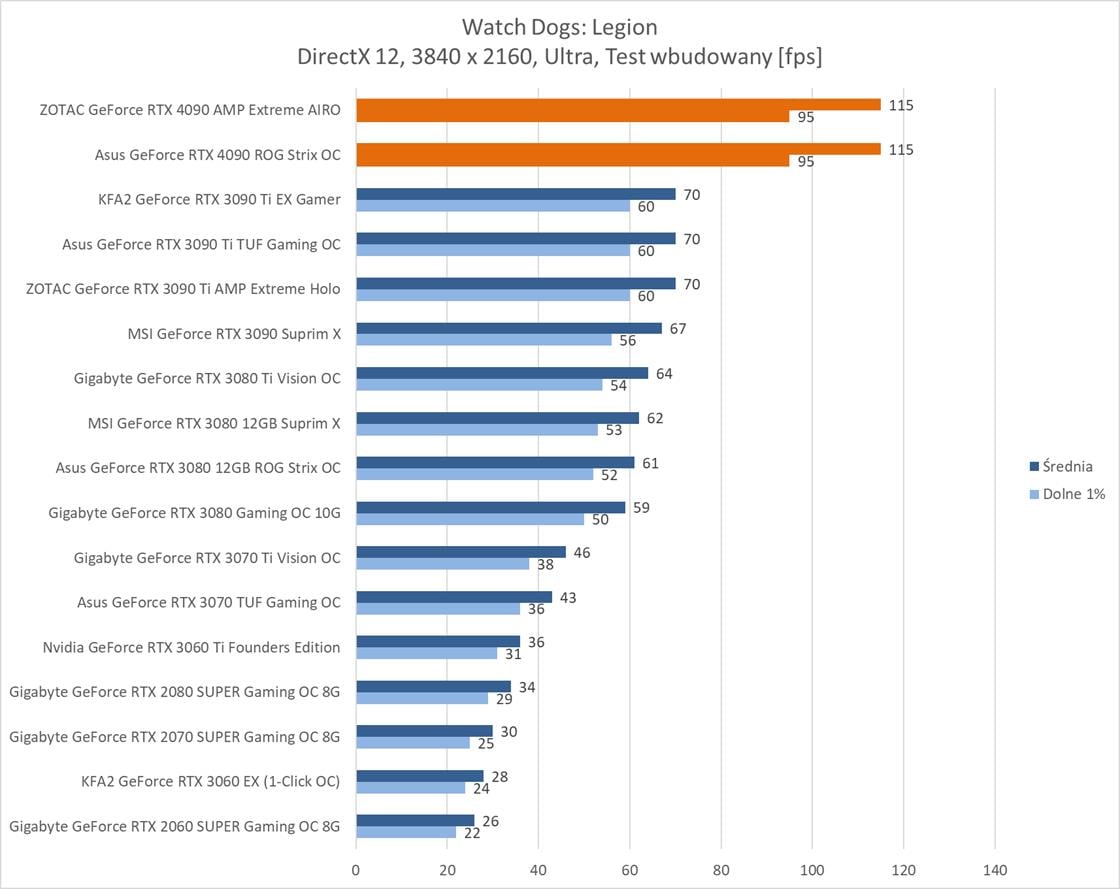The height and width of the screenshot is (889, 1120).
Task: Select the 'Dolne 1%' legend label
Action: tap(1074, 494)
